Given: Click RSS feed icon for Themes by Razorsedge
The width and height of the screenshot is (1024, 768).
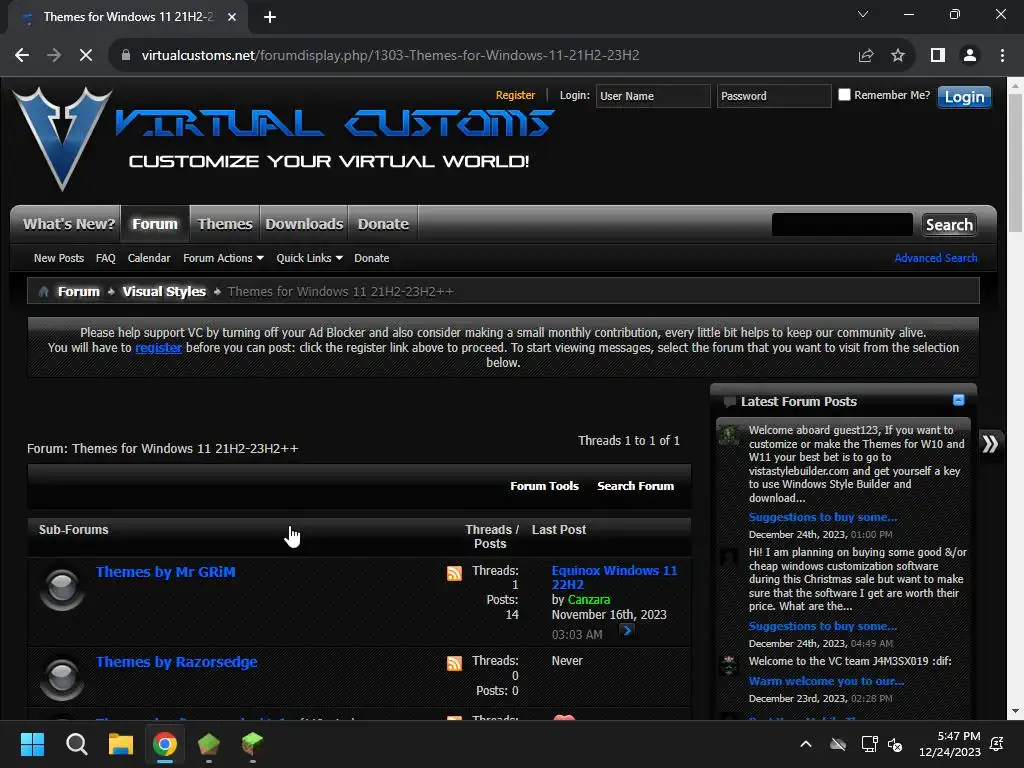Looking at the screenshot, I should pyautogui.click(x=455, y=664).
